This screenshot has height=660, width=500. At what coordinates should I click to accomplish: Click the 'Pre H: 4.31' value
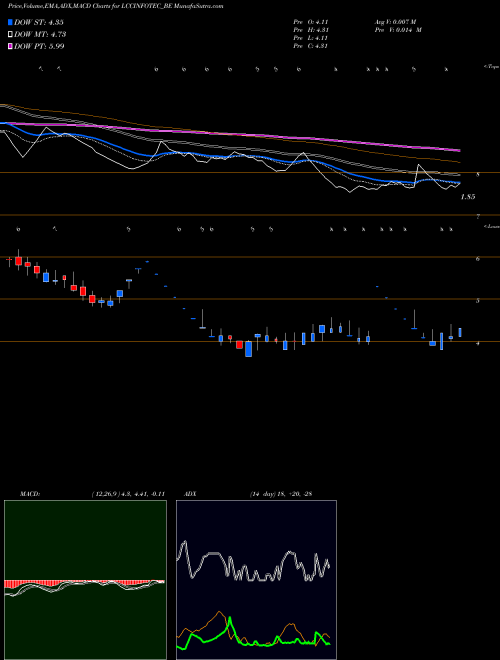tap(311, 30)
